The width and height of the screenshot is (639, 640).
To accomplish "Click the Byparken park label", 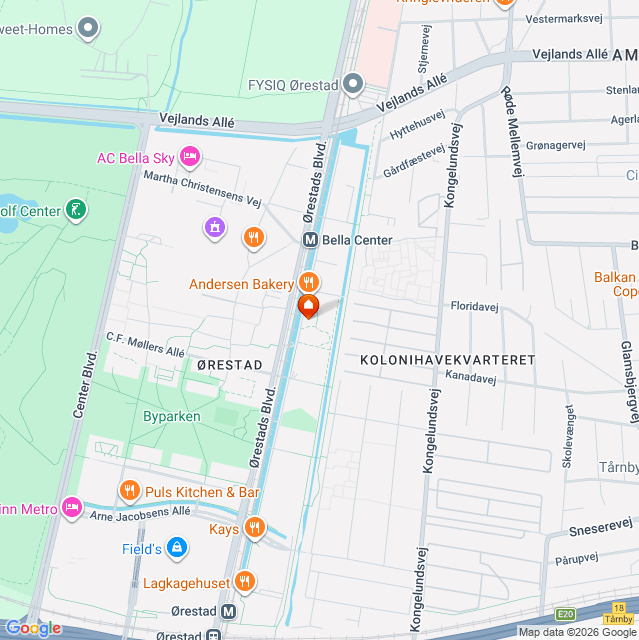I will (172, 416).
